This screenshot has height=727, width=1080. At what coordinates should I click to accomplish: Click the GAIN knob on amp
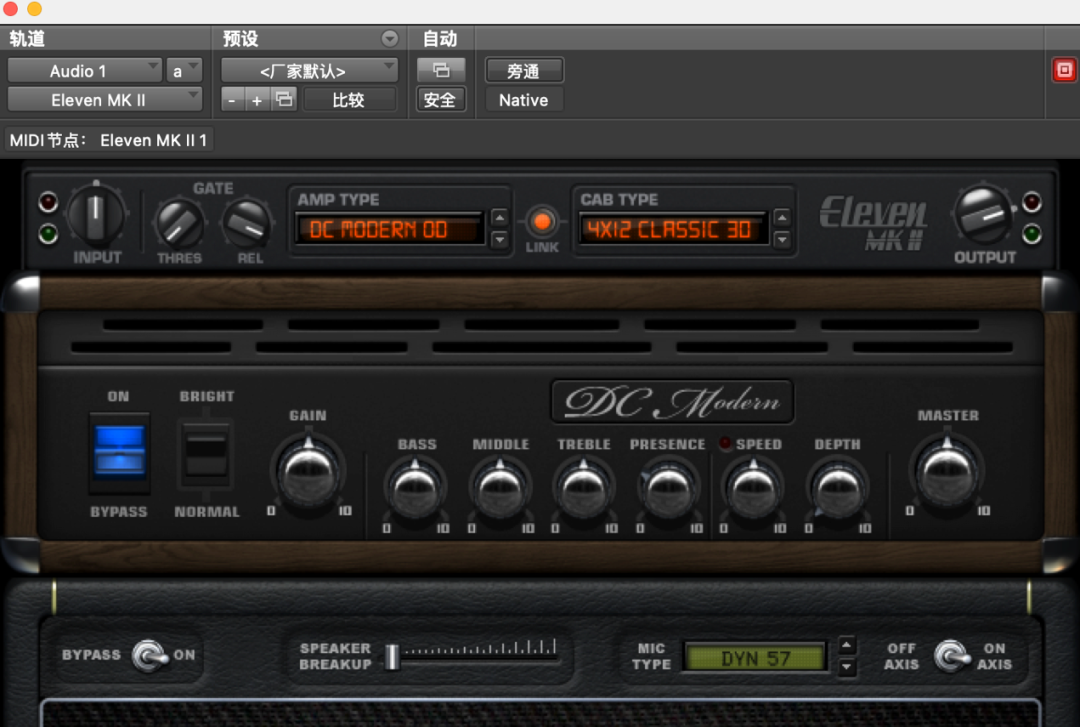click(307, 472)
